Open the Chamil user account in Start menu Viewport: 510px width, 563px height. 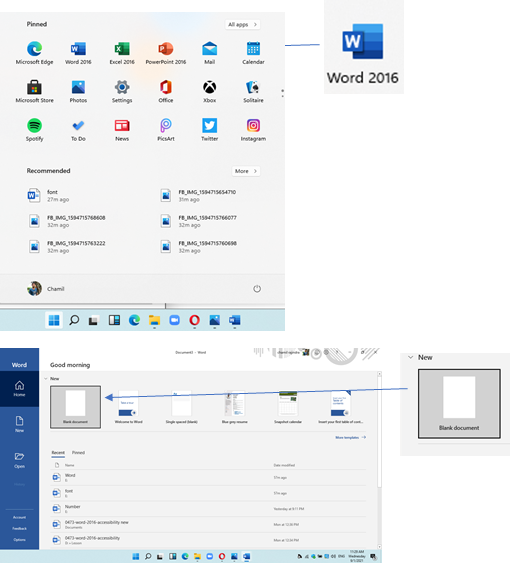coord(45,289)
